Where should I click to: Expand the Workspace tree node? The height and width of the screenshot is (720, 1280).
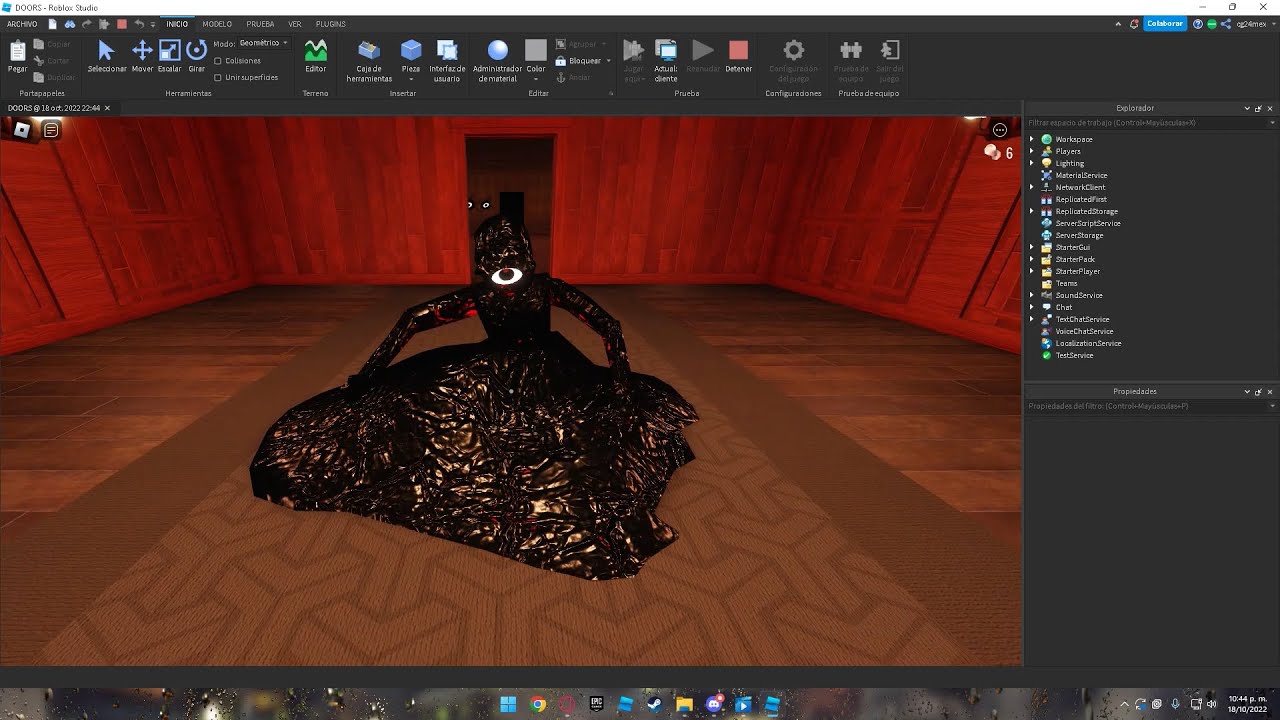pyautogui.click(x=1032, y=139)
